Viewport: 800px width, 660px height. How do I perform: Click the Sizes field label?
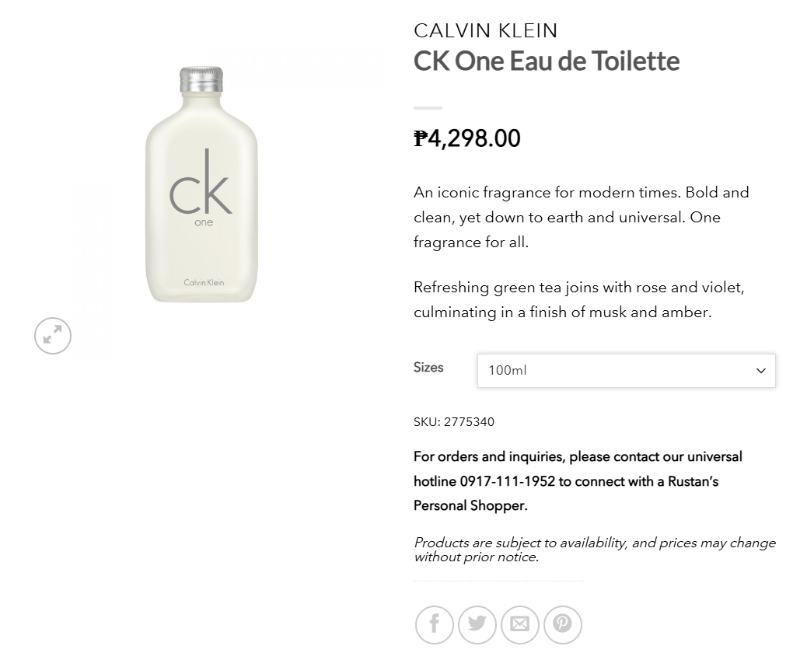(428, 368)
